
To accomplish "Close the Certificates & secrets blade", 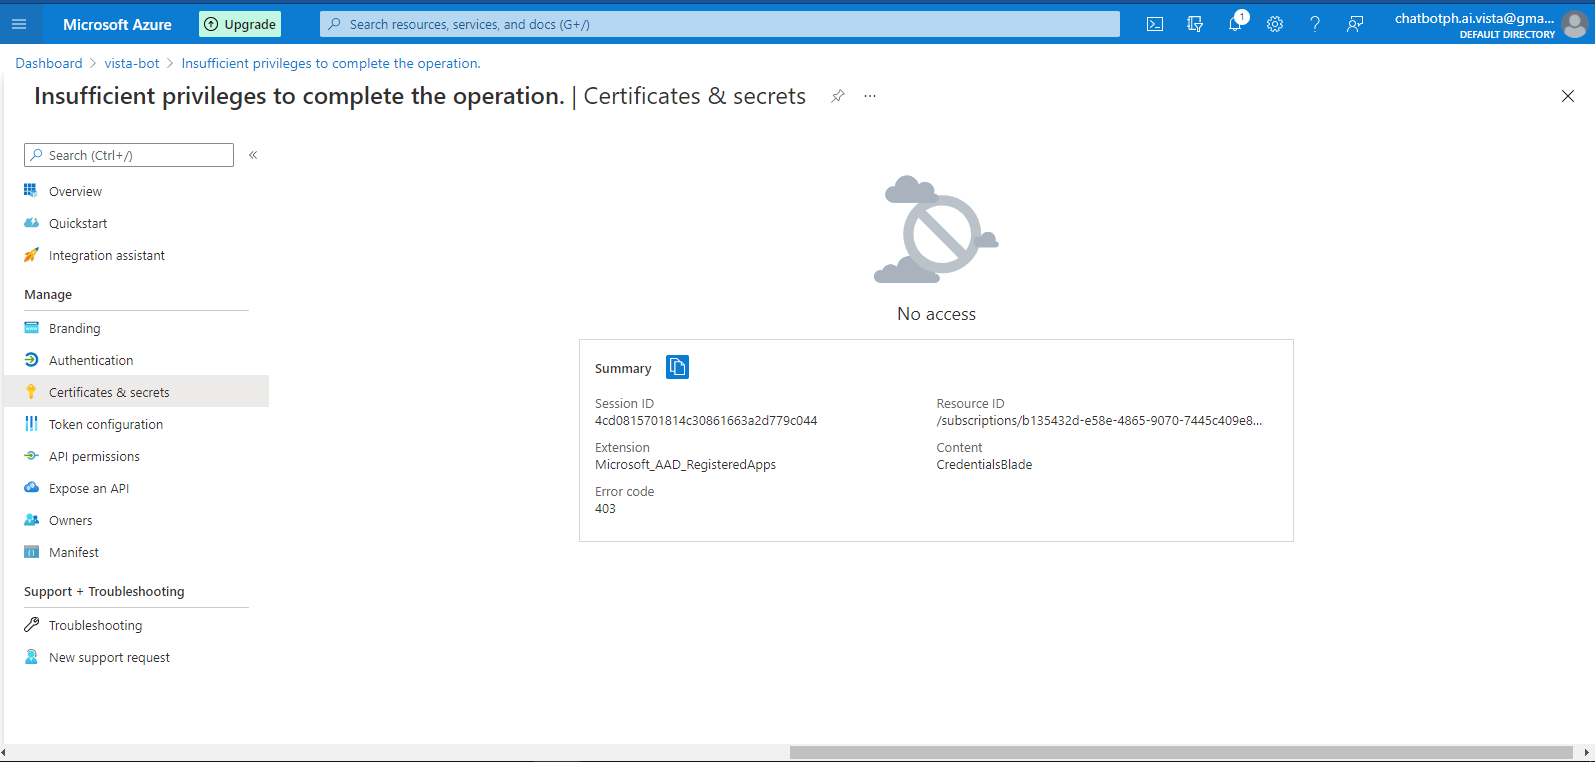I will pos(1568,96).
